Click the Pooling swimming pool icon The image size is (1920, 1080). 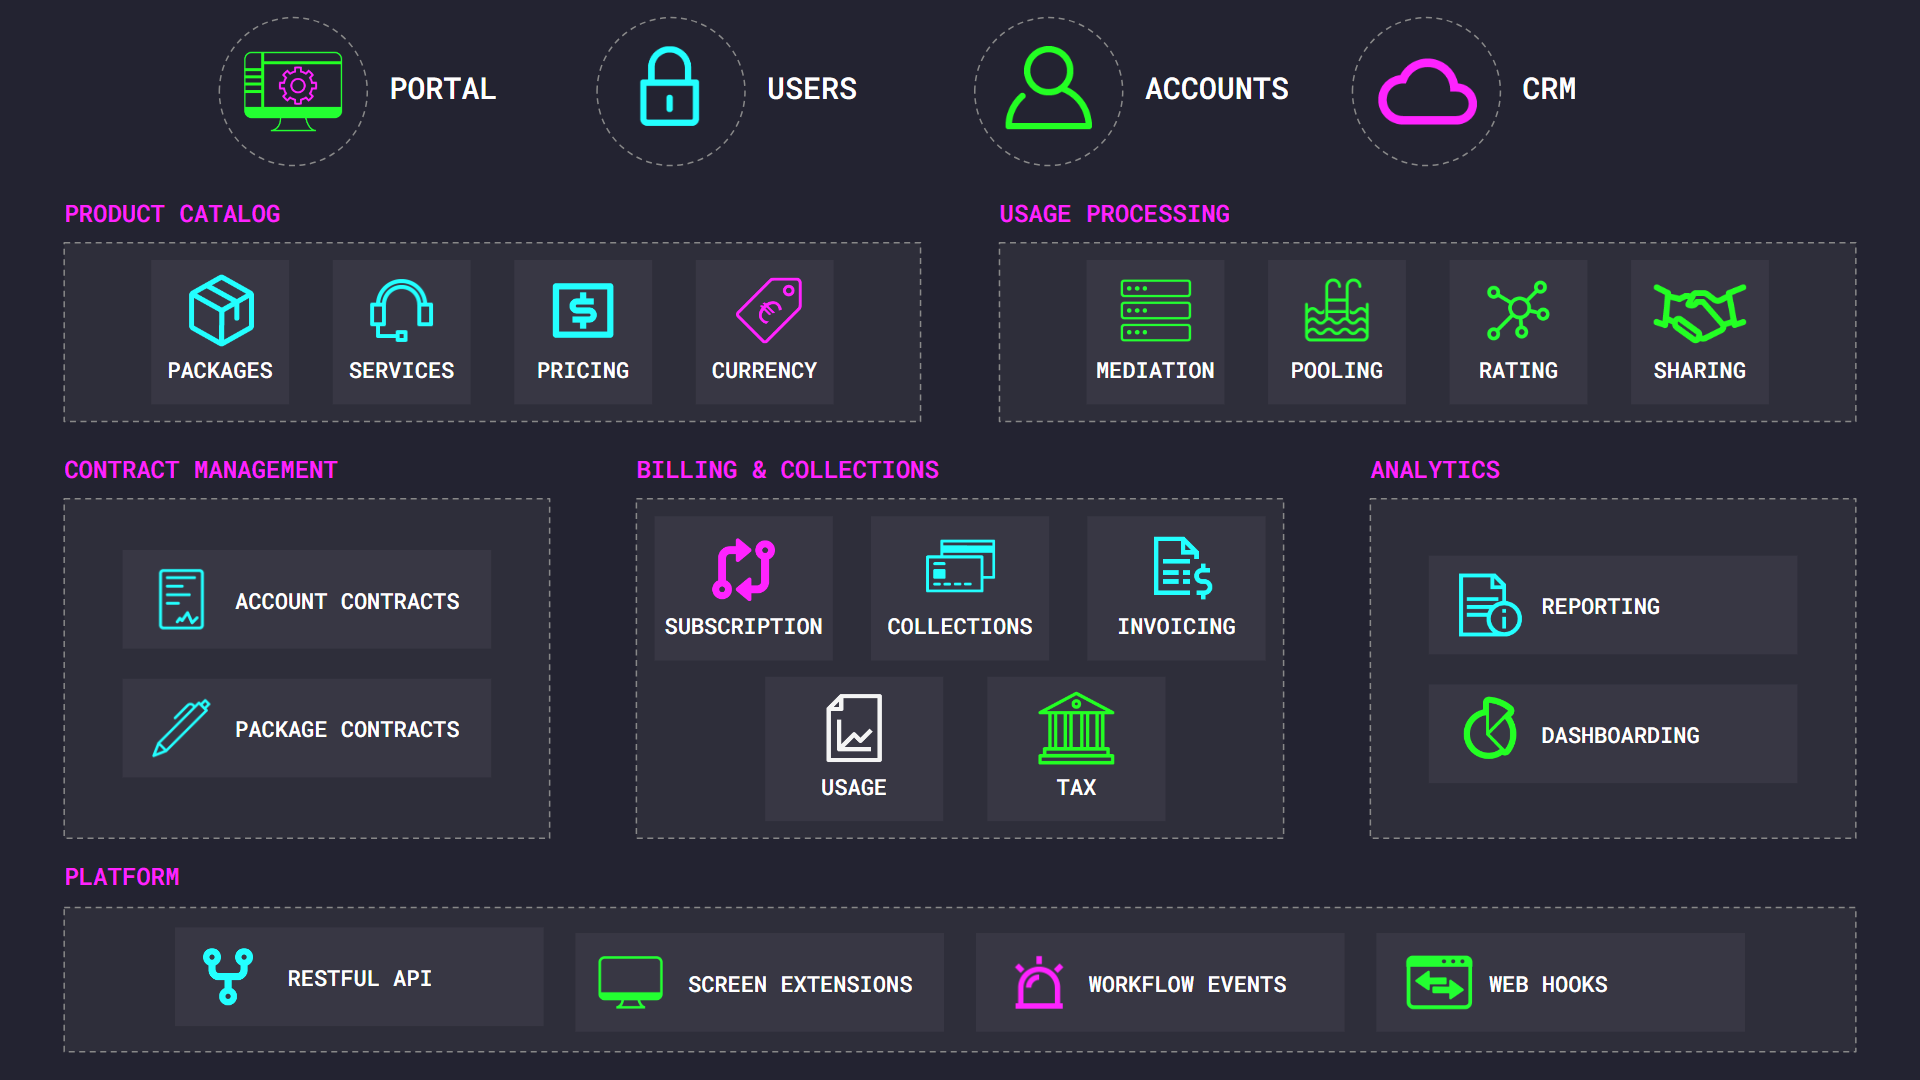1336,310
